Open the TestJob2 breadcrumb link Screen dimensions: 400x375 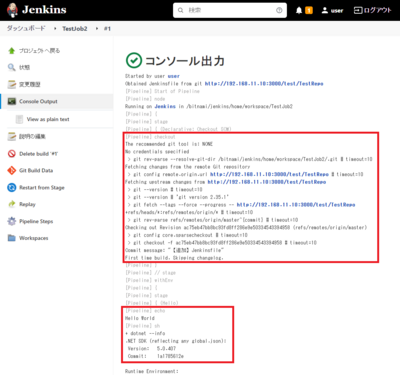(x=75, y=29)
